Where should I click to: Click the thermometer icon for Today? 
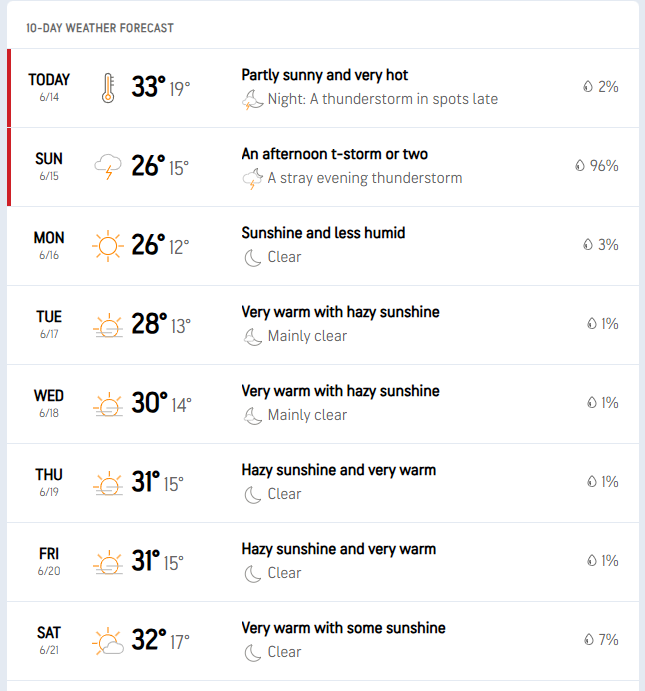[108, 88]
